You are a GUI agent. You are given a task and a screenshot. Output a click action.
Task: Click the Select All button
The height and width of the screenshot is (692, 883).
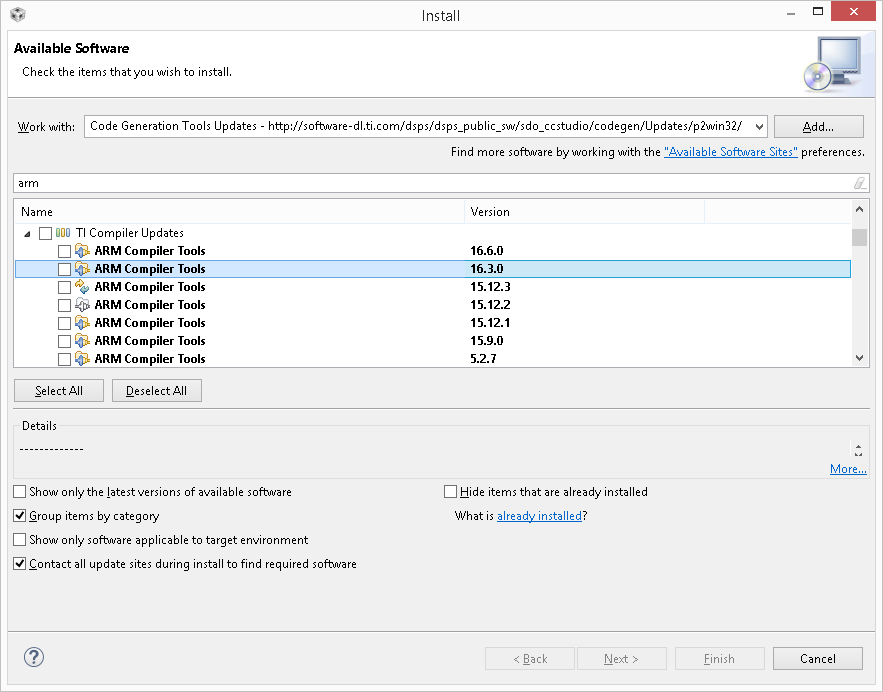click(x=59, y=391)
